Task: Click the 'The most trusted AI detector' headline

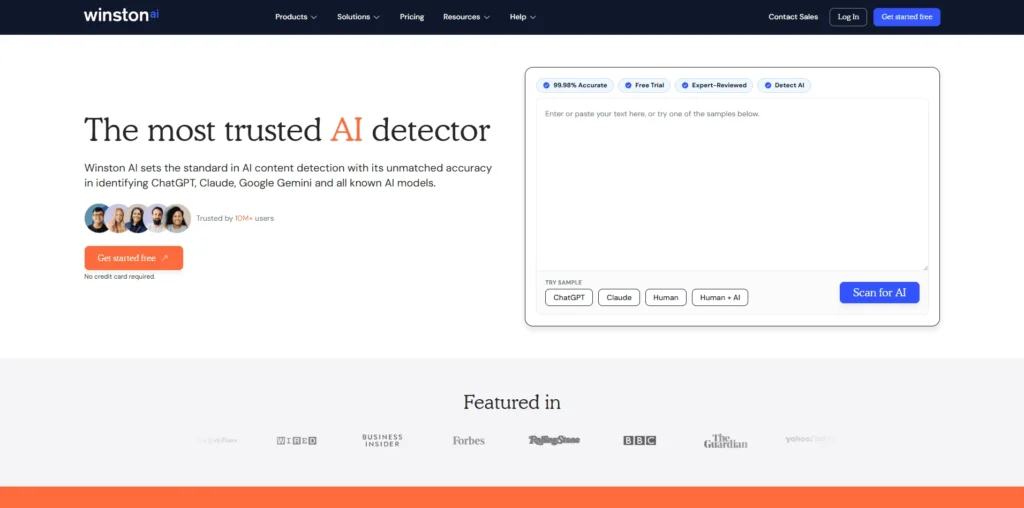Action: click(287, 129)
